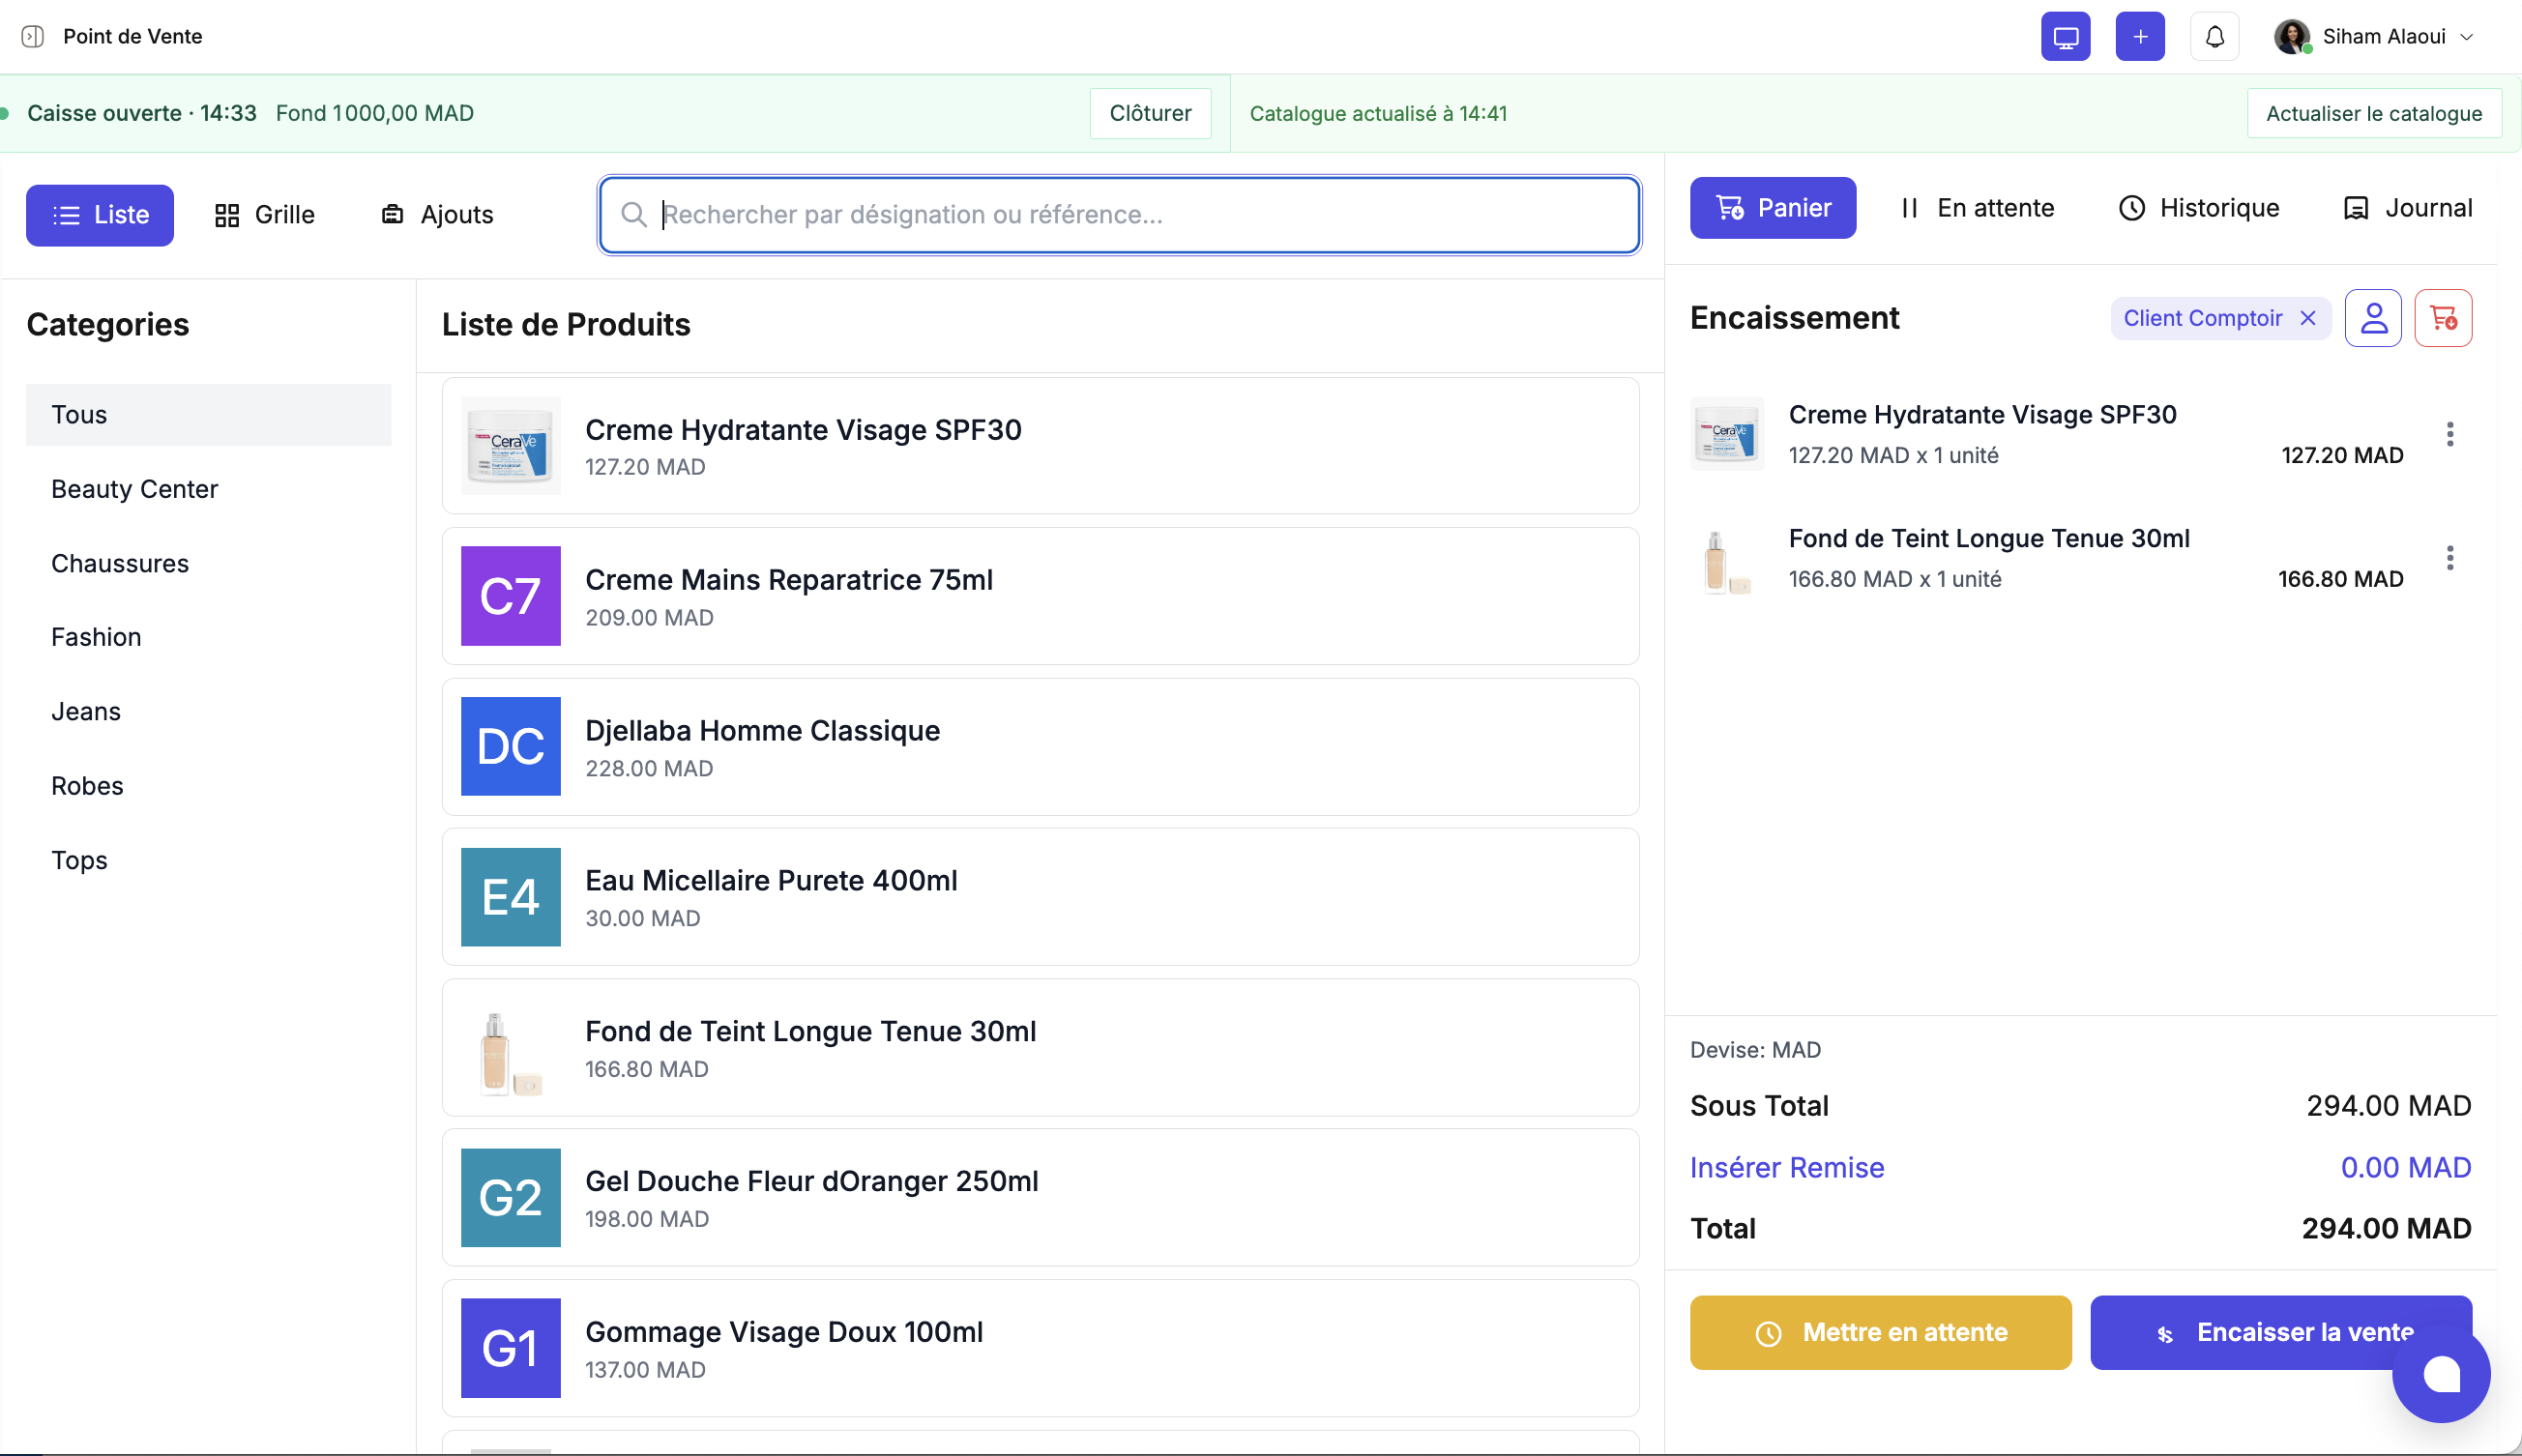
Task: Click the blue DC product tile
Action: click(511, 747)
